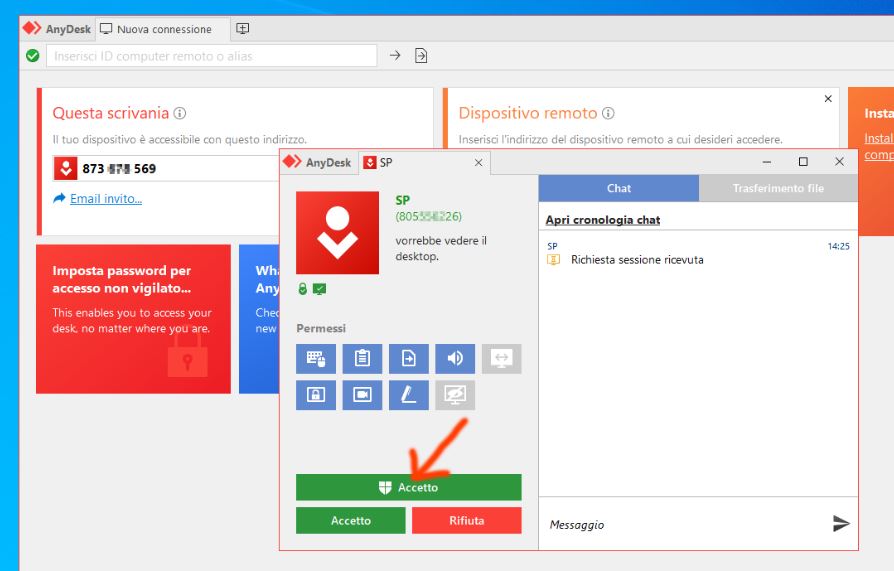Toggle lock desktop on session end permission
This screenshot has width=894, height=571.
(316, 395)
